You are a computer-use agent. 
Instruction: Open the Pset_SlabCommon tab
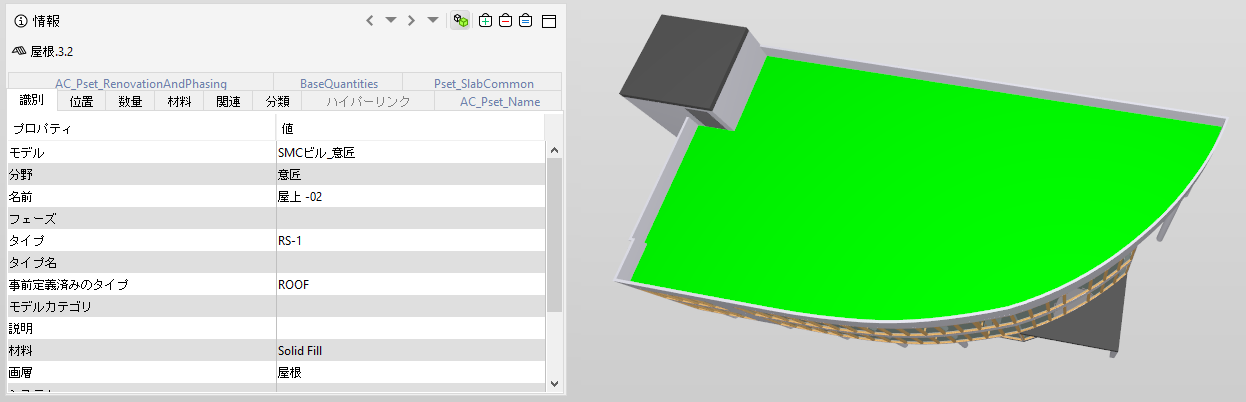[483, 83]
